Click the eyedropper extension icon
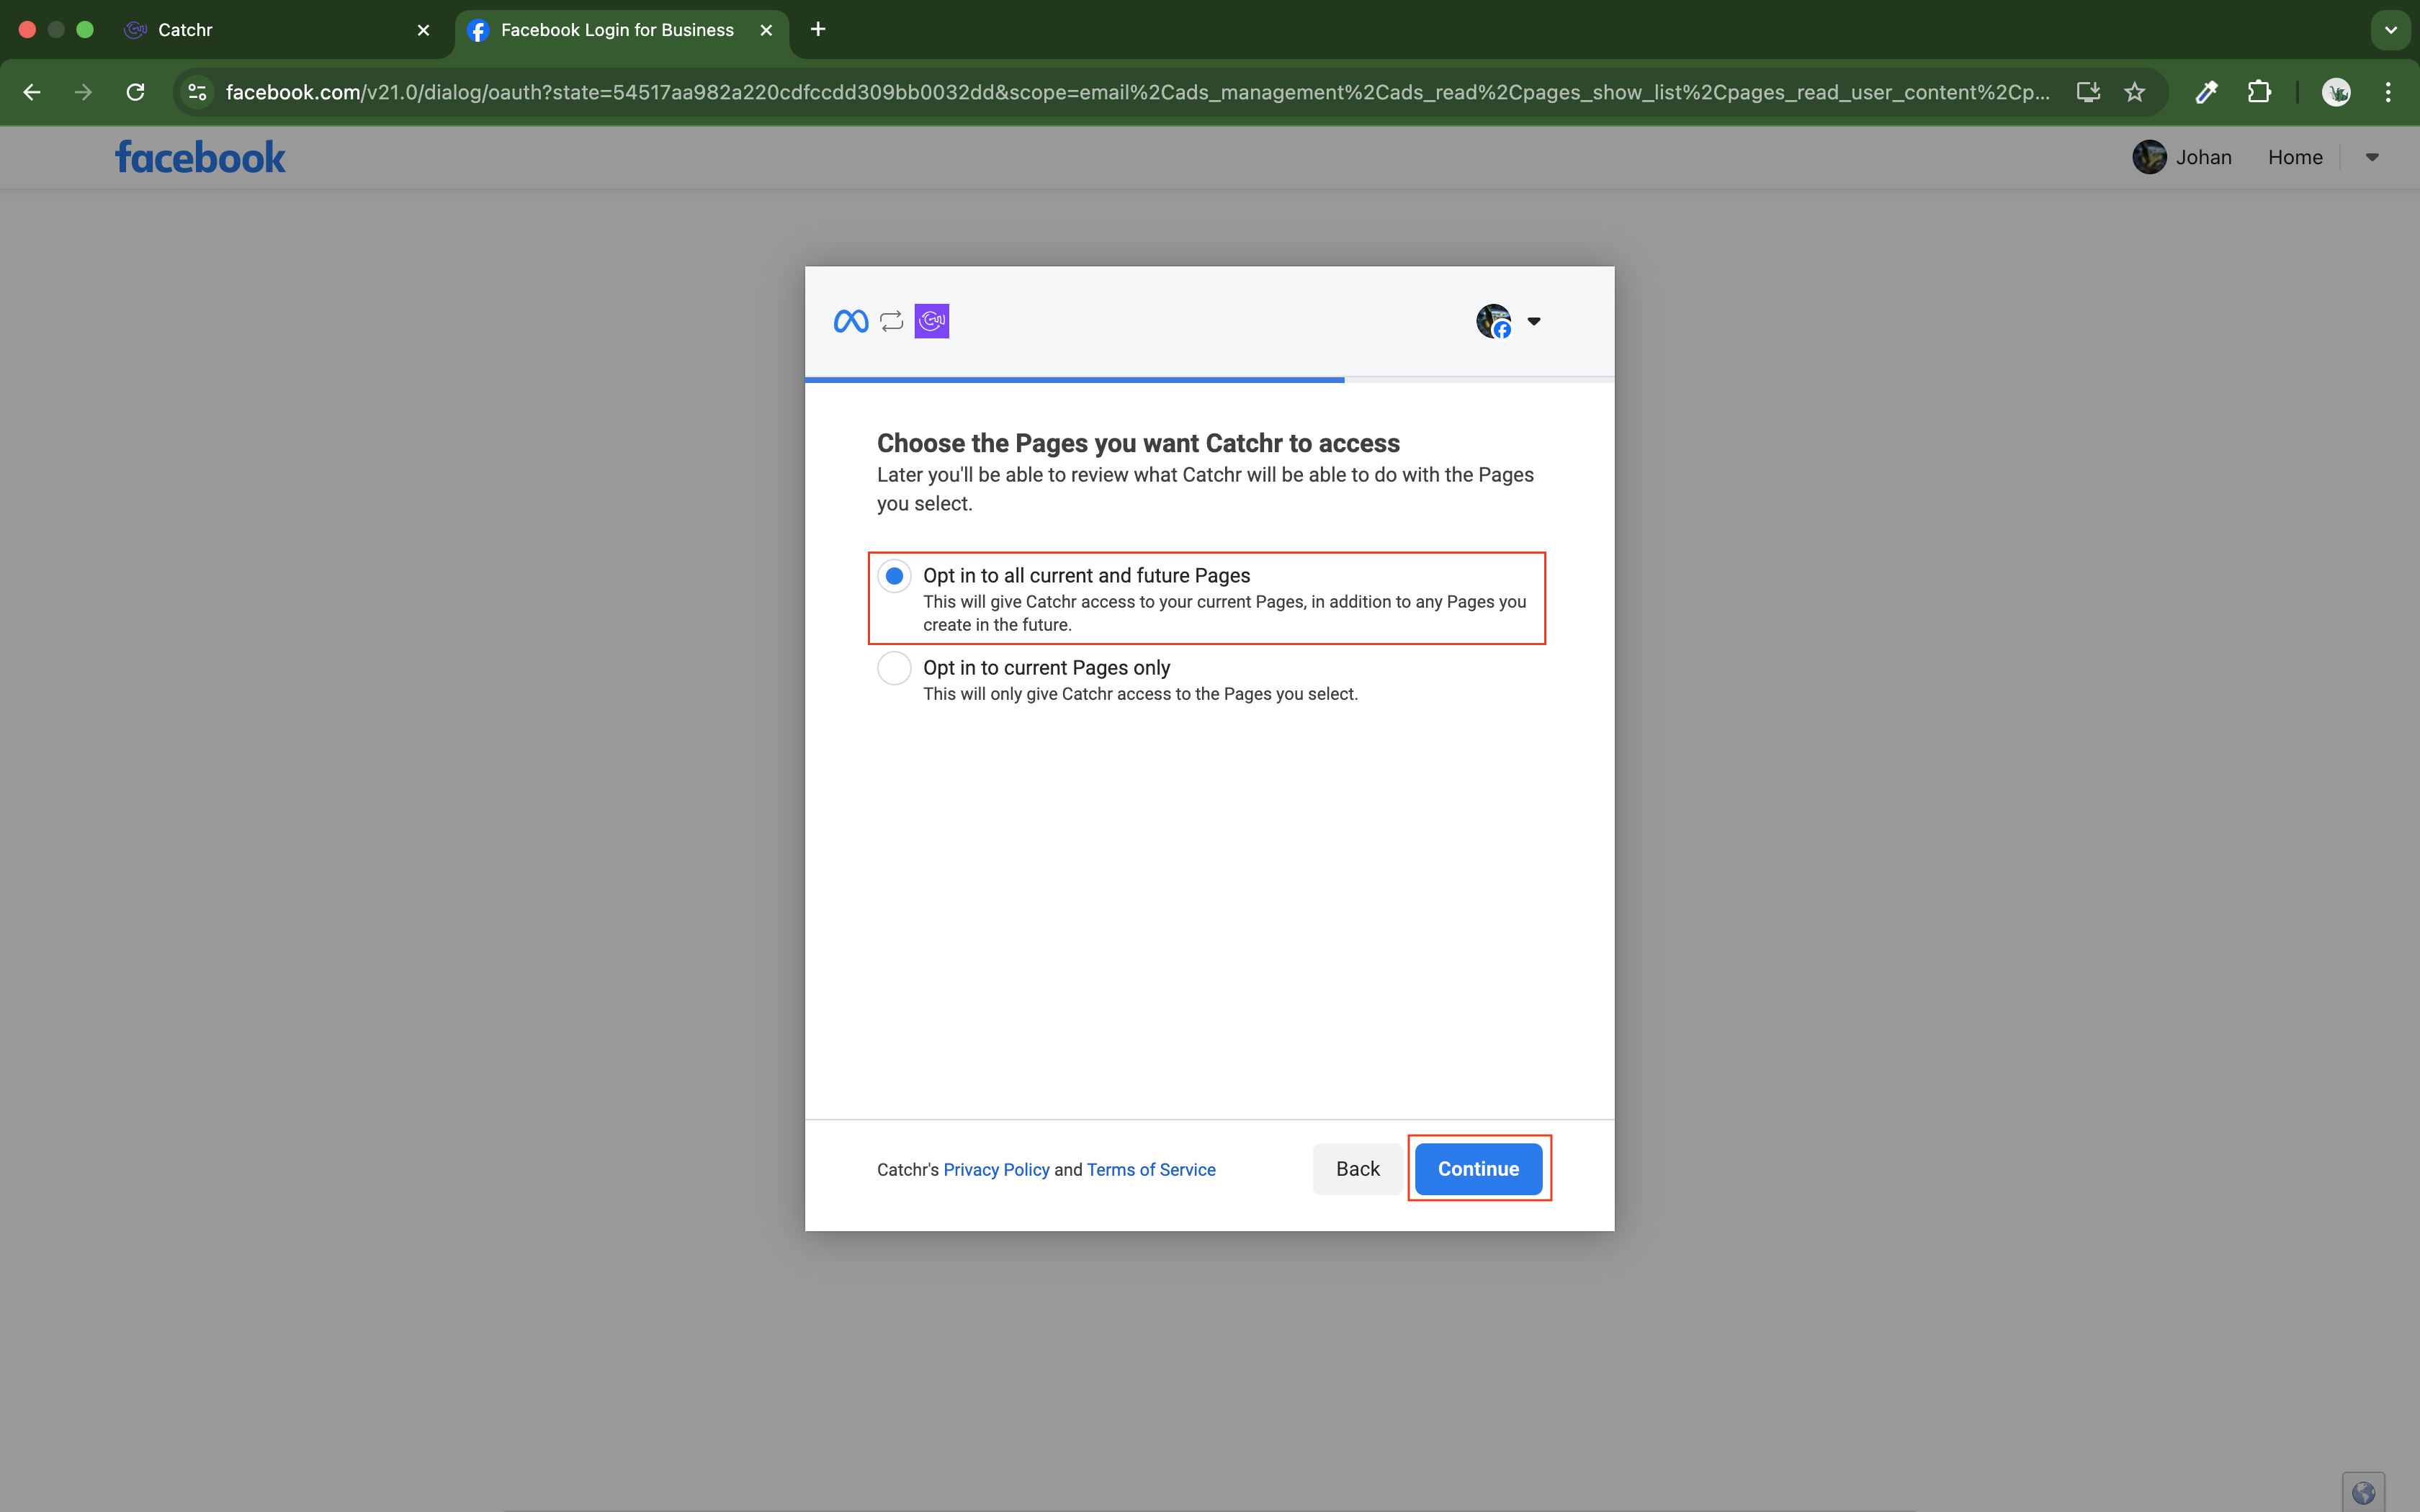This screenshot has height=1512, width=2420. pos(2207,92)
